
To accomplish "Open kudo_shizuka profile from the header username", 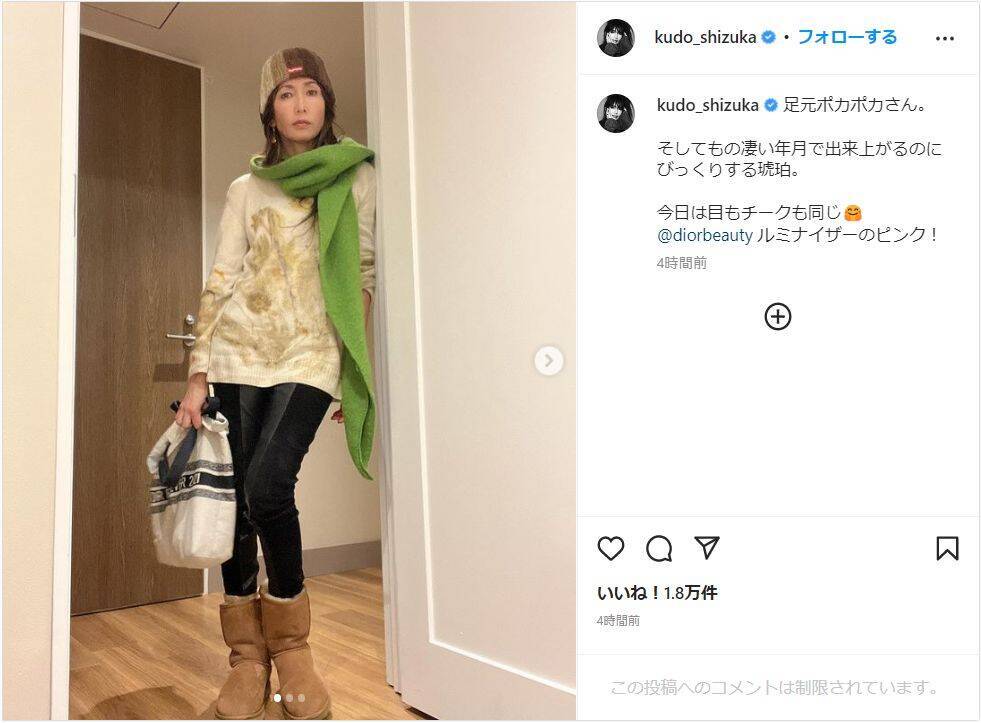I will click(705, 38).
